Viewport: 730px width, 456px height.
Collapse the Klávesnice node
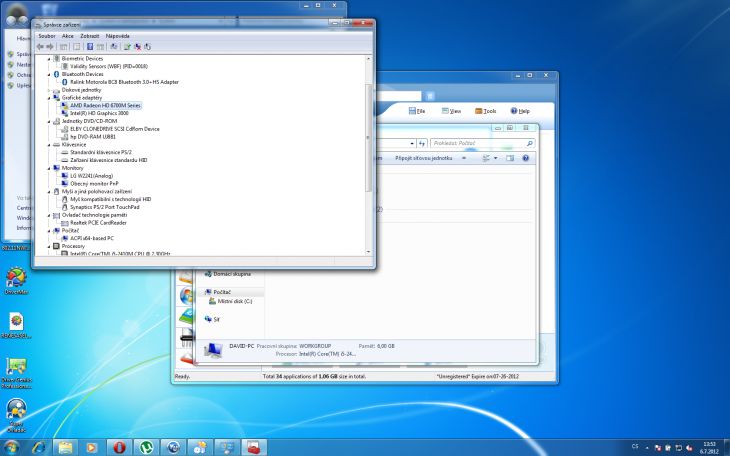(49, 145)
